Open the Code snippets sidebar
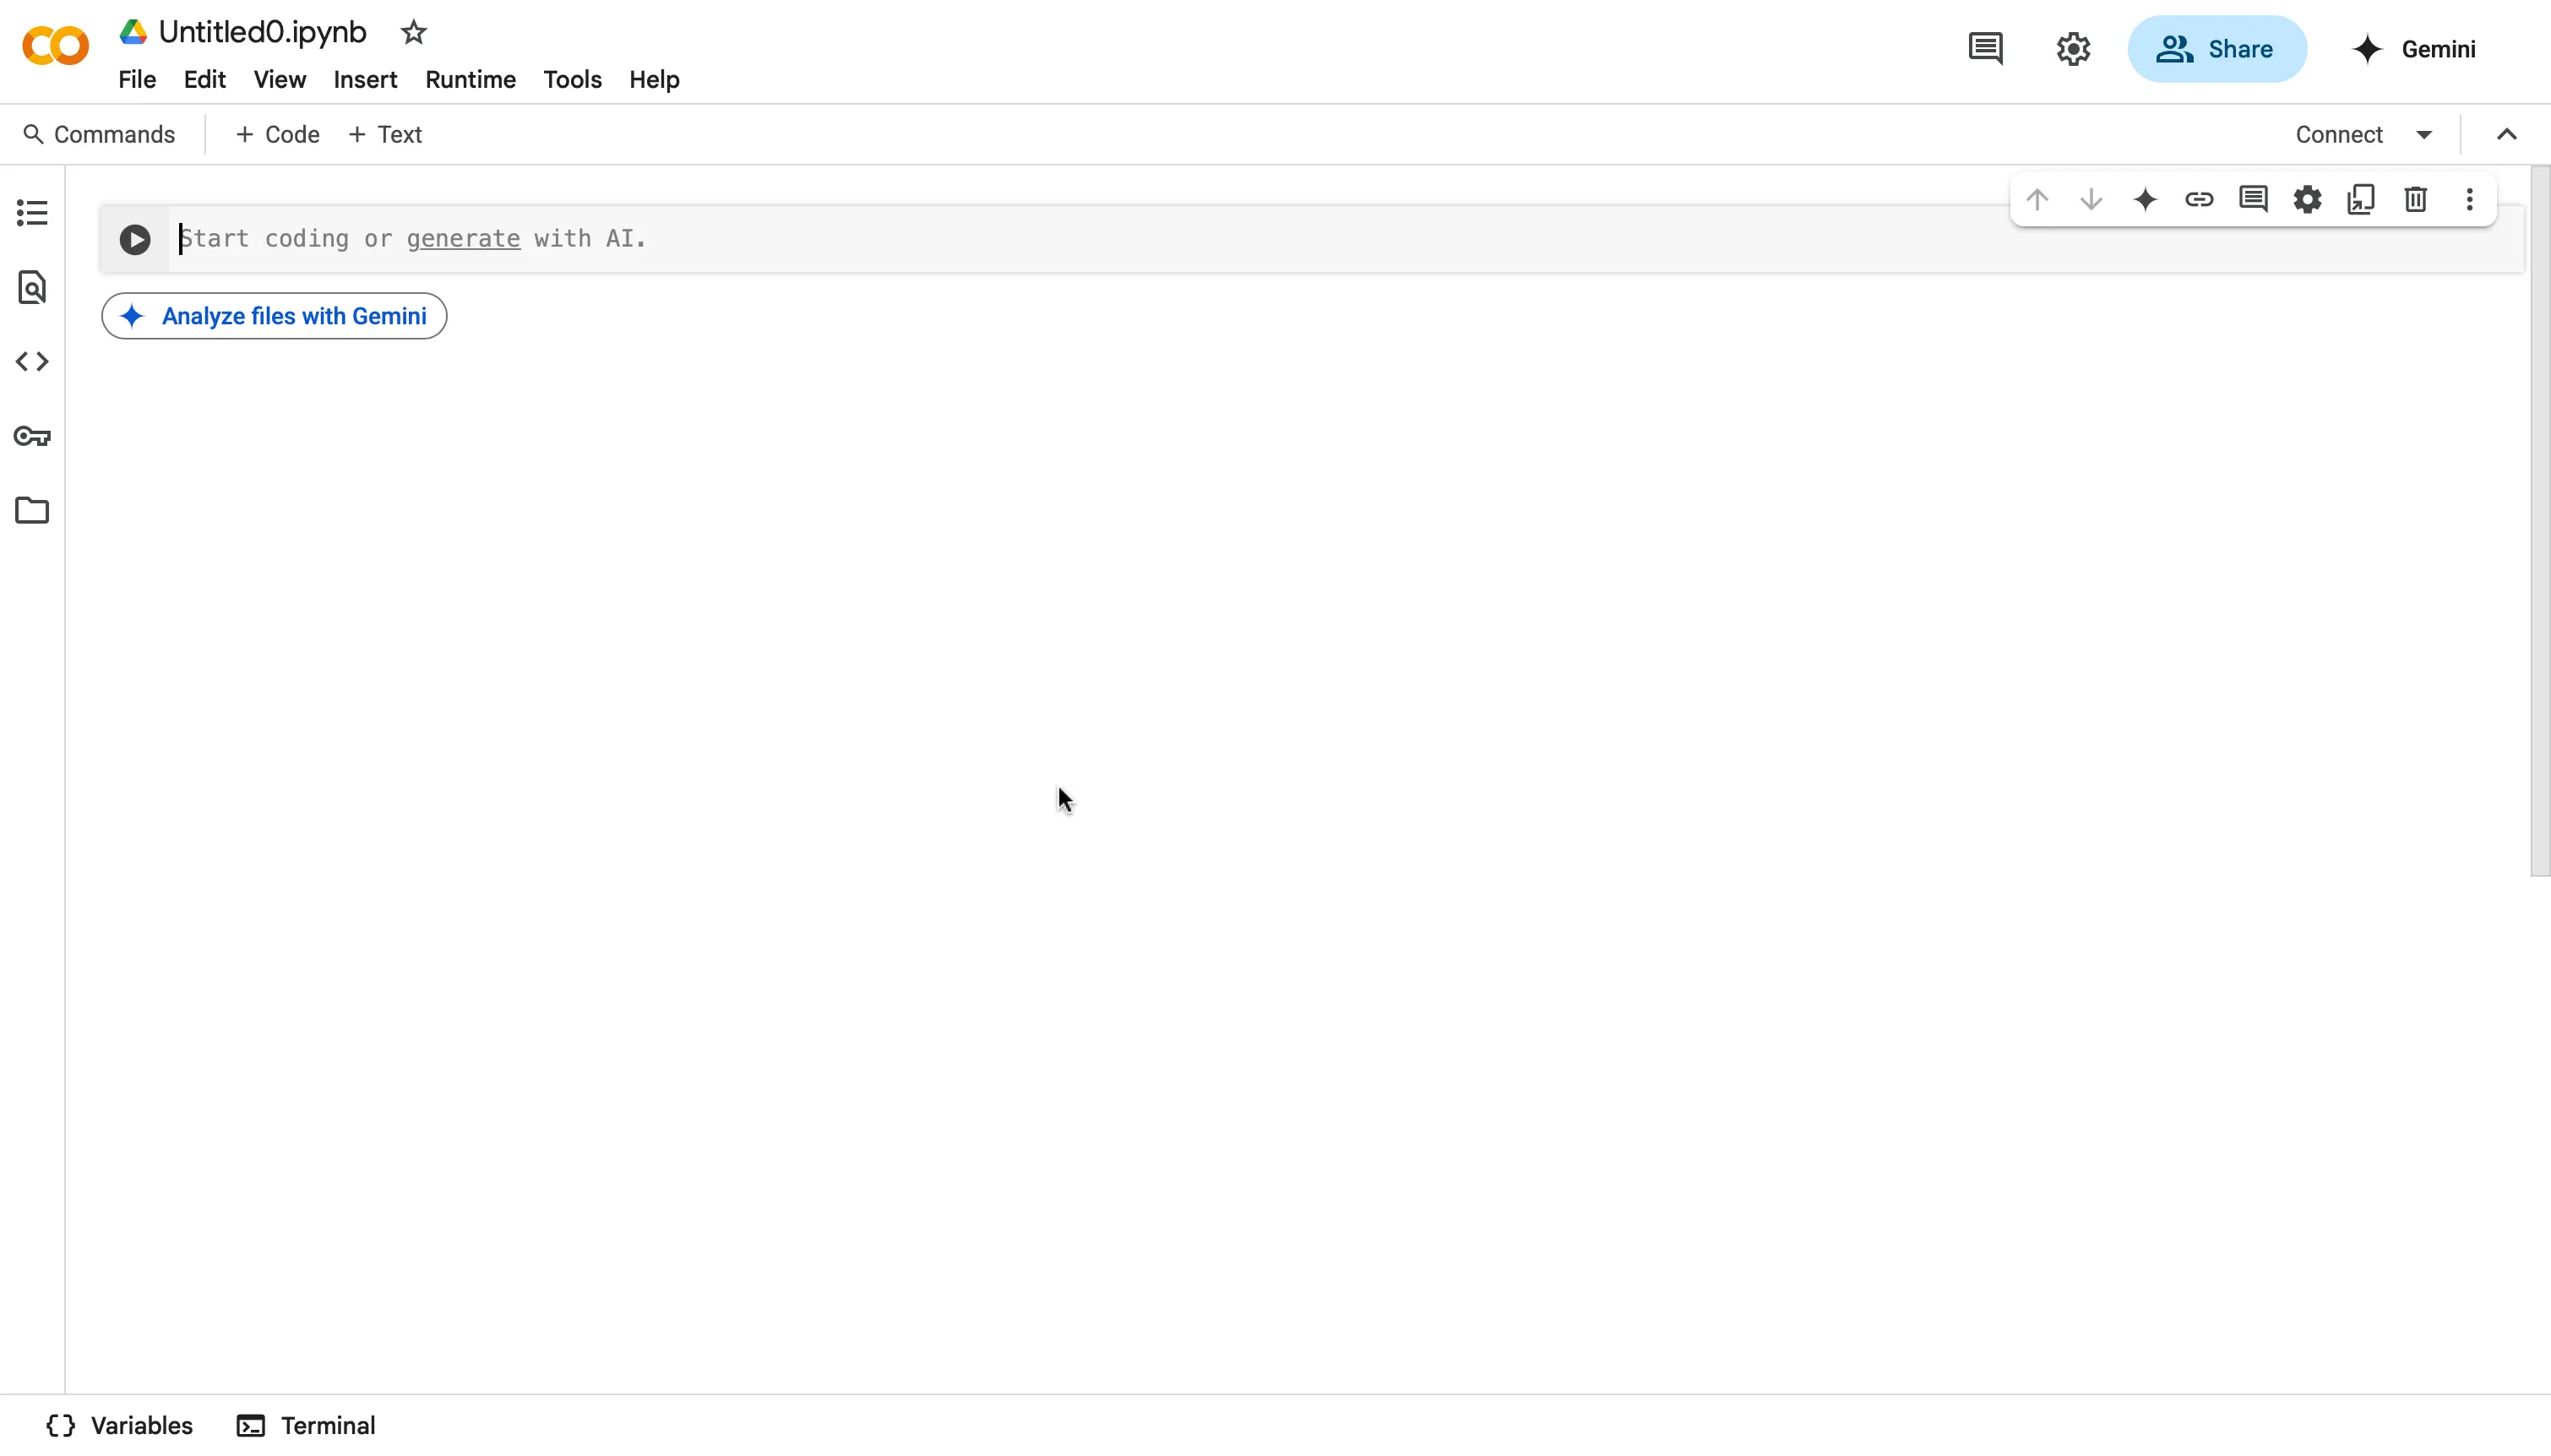Image resolution: width=2551 pixels, height=1456 pixels. pos(32,361)
